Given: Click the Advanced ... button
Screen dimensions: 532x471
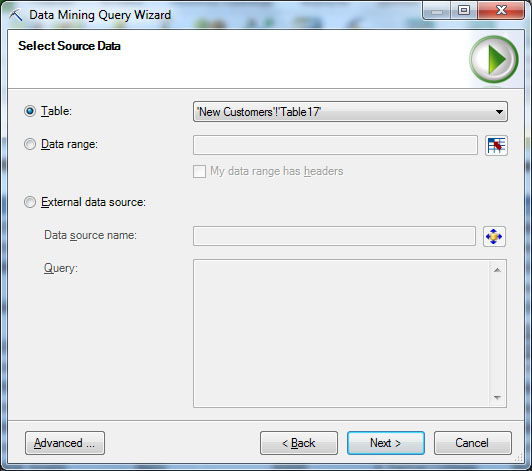Looking at the screenshot, I should click(x=65, y=443).
